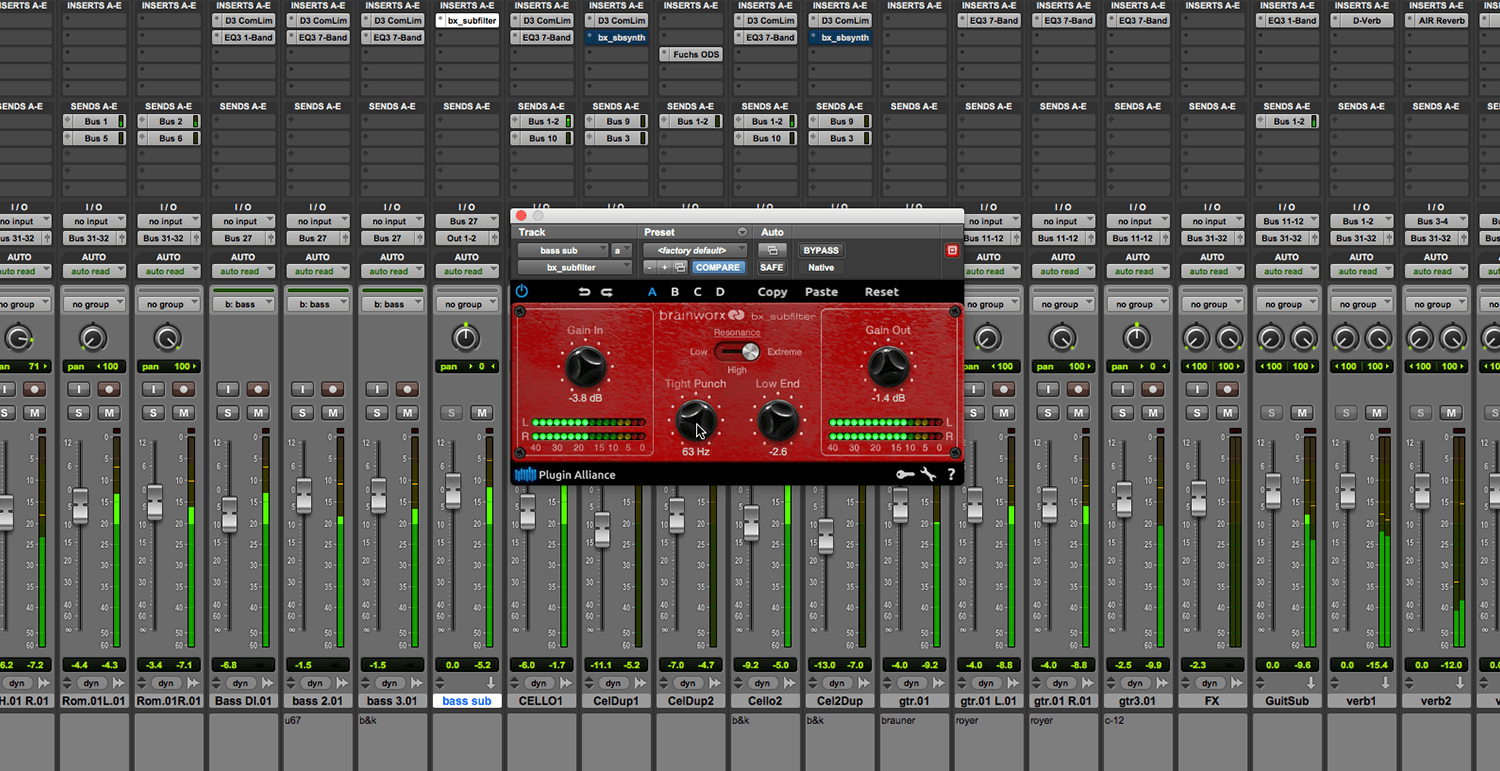Click the pan knob on gtr3.01 track
1500x771 pixels.
coord(1136,338)
